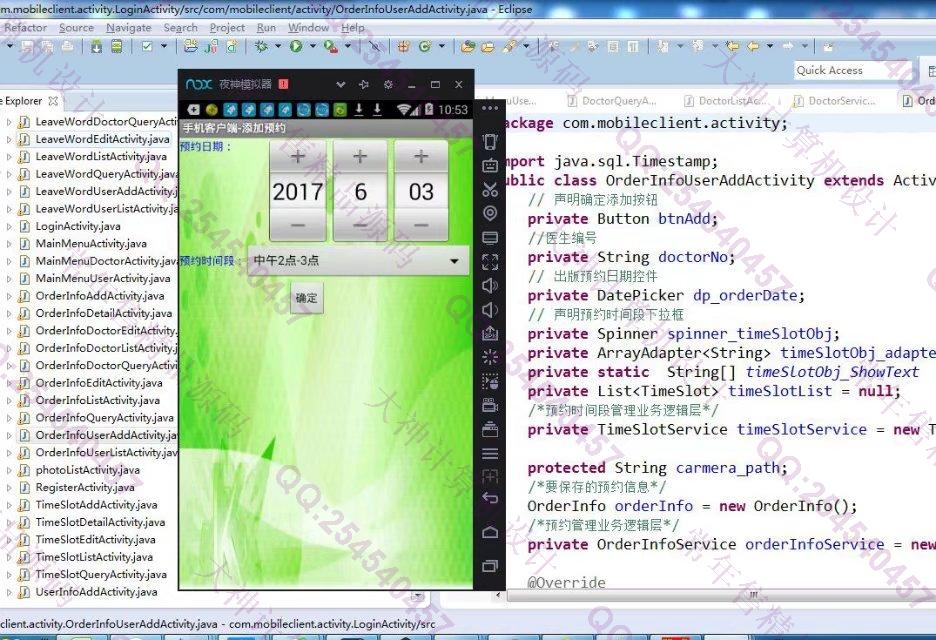This screenshot has width=936, height=640.
Task: Expand LoginActivity.java tree node
Action: [x=9, y=226]
